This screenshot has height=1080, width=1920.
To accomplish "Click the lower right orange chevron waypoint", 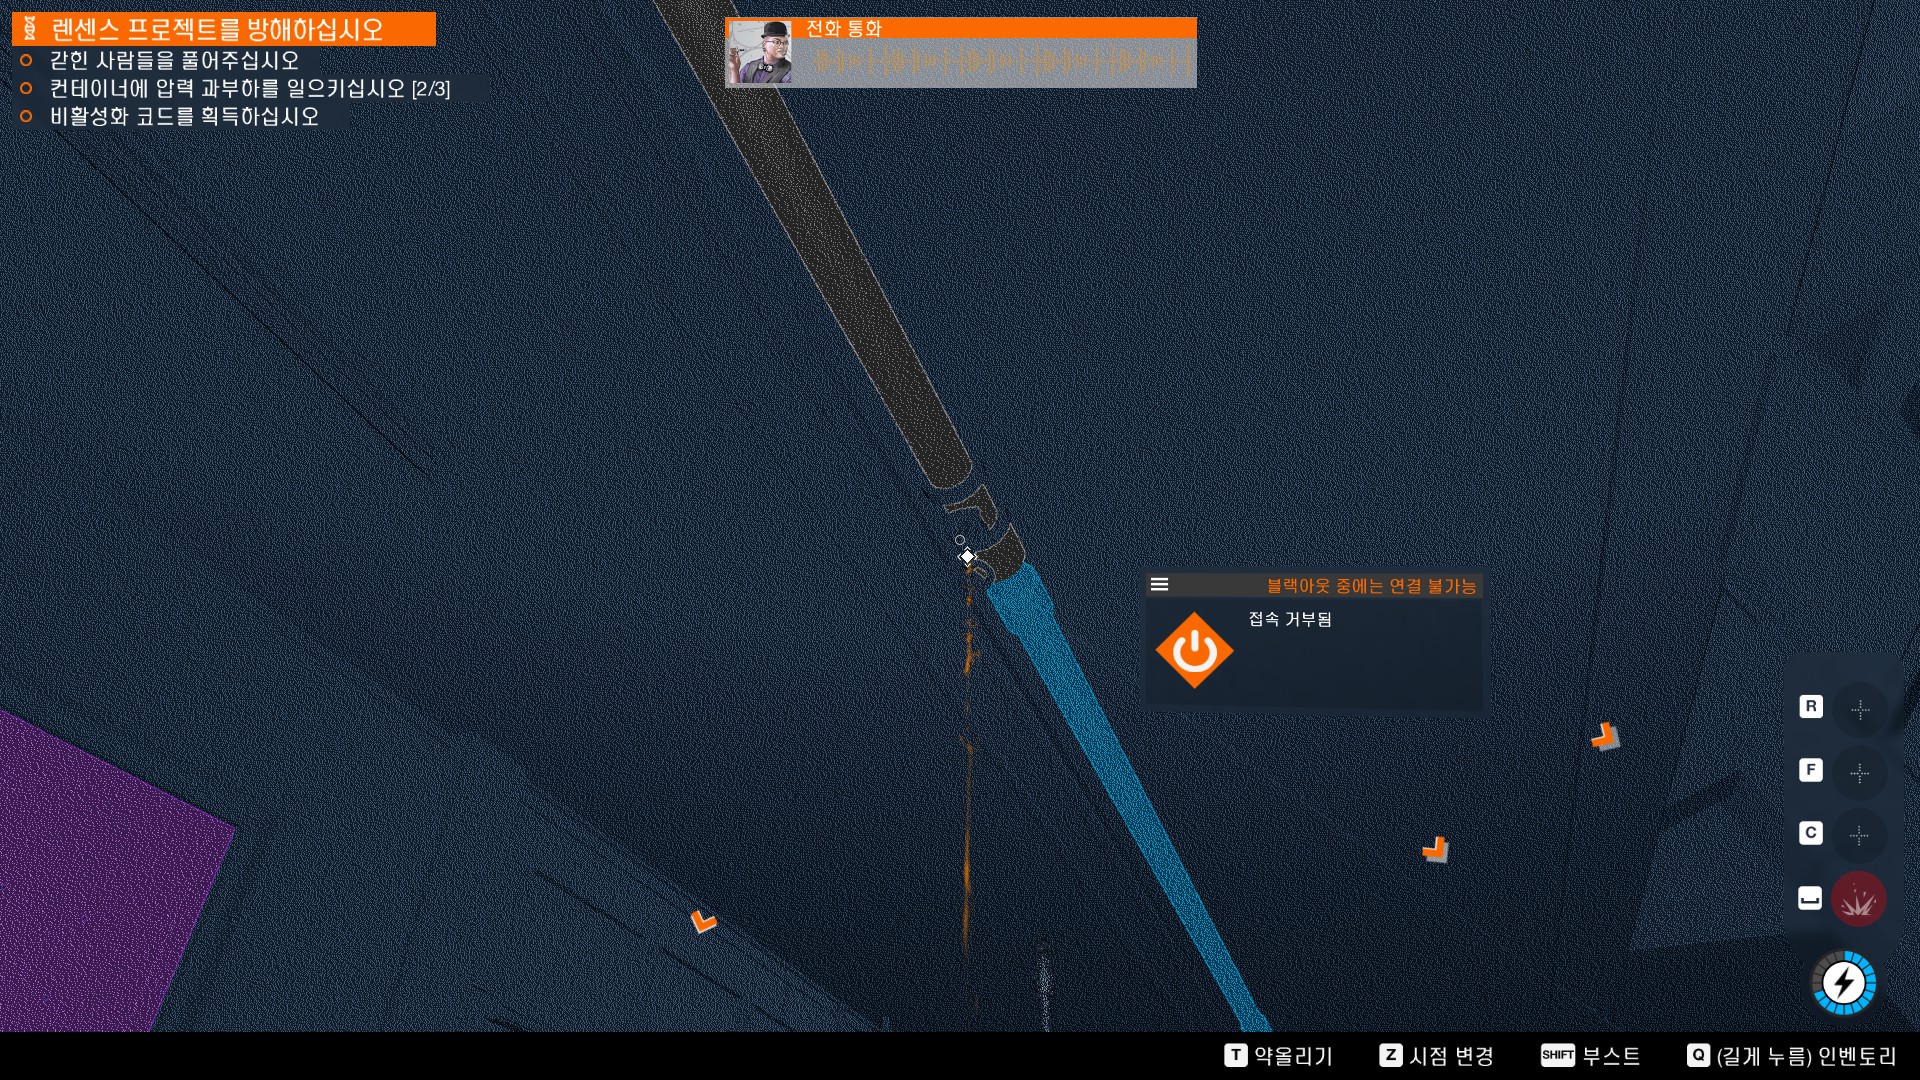I will pyautogui.click(x=1435, y=849).
